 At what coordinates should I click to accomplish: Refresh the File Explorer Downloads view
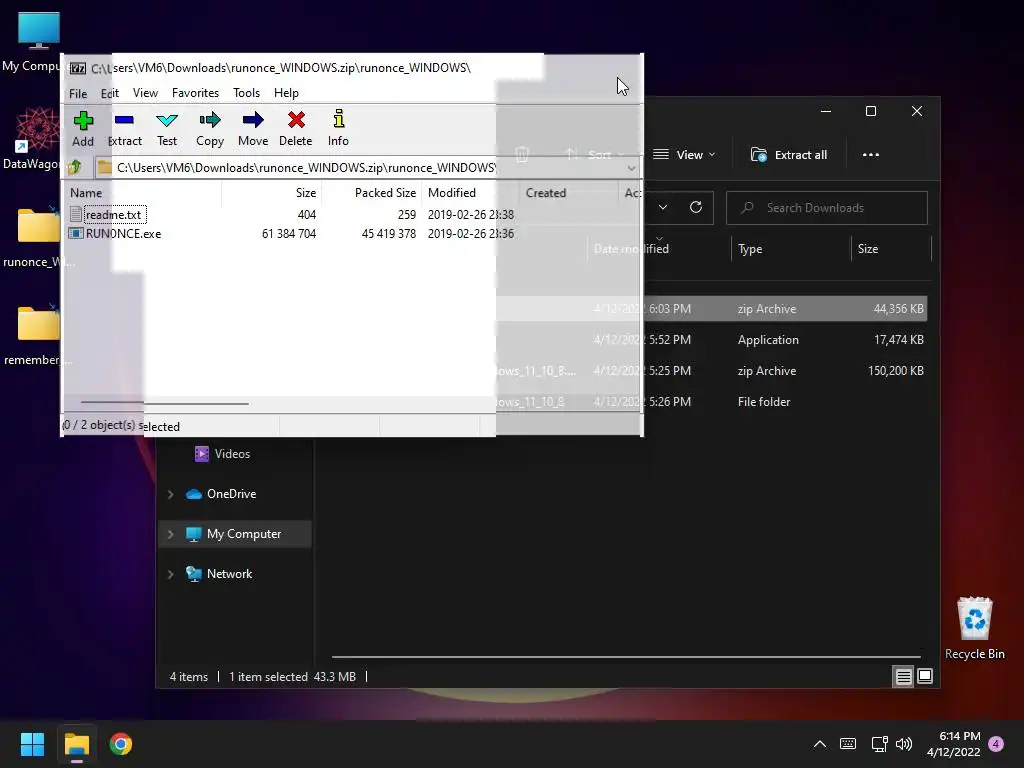pos(696,207)
